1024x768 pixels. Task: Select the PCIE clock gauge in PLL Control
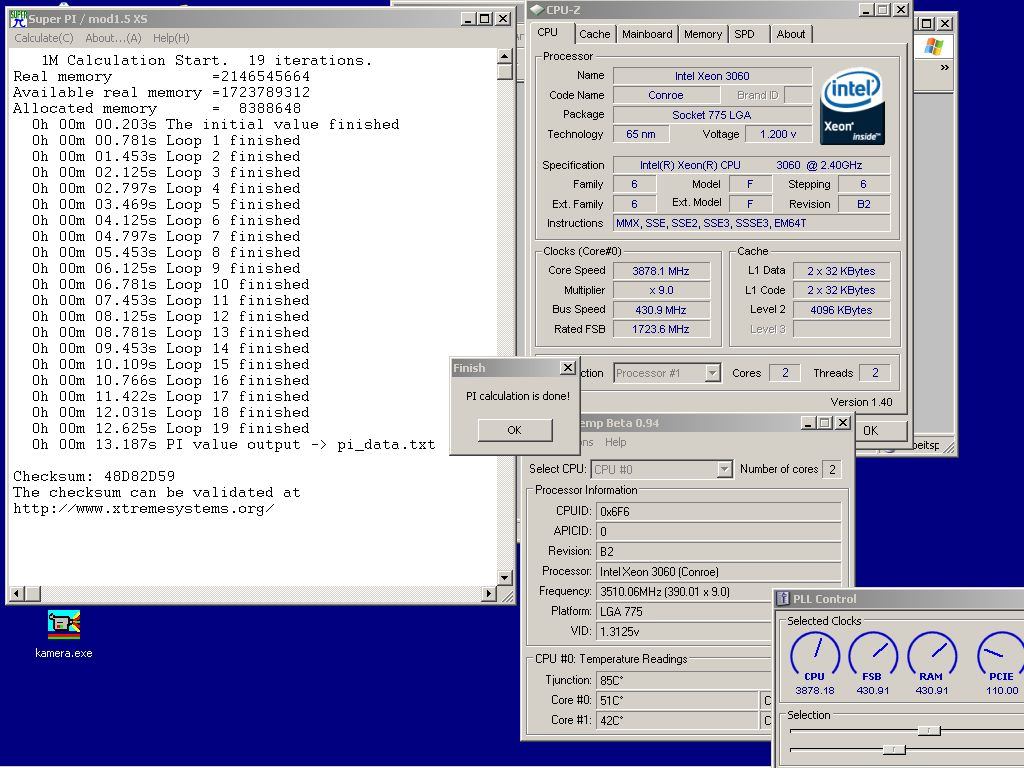pos(1000,663)
